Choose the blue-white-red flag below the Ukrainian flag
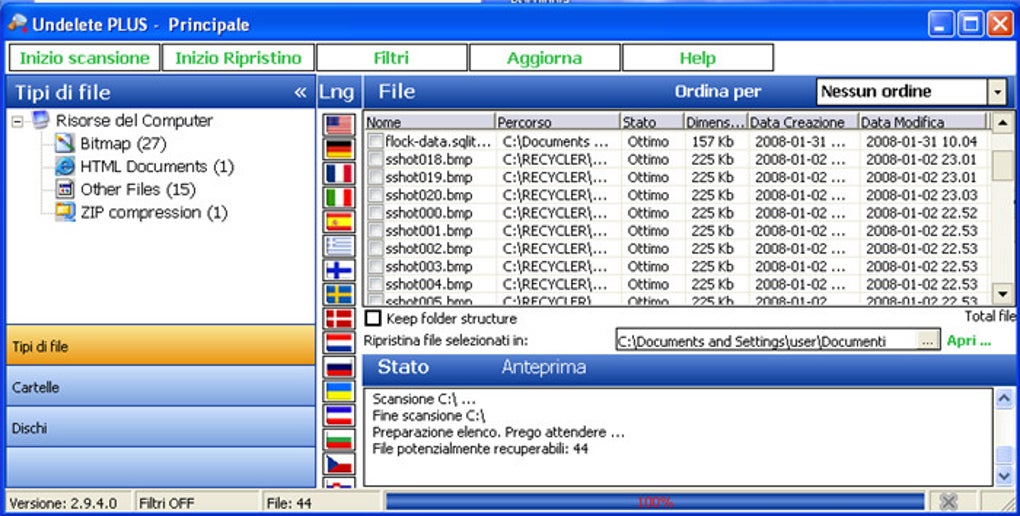 pyautogui.click(x=339, y=415)
